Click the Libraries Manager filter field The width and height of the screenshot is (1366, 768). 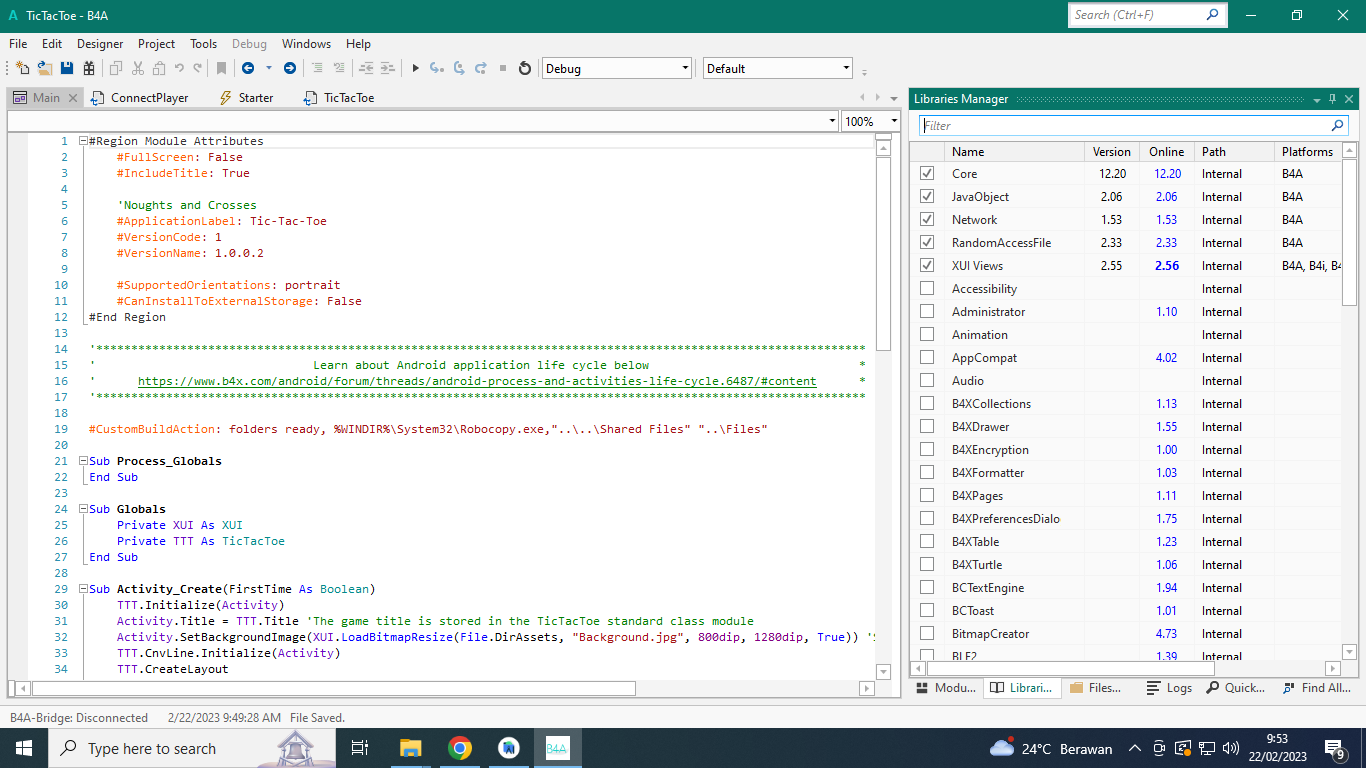(x=1125, y=126)
